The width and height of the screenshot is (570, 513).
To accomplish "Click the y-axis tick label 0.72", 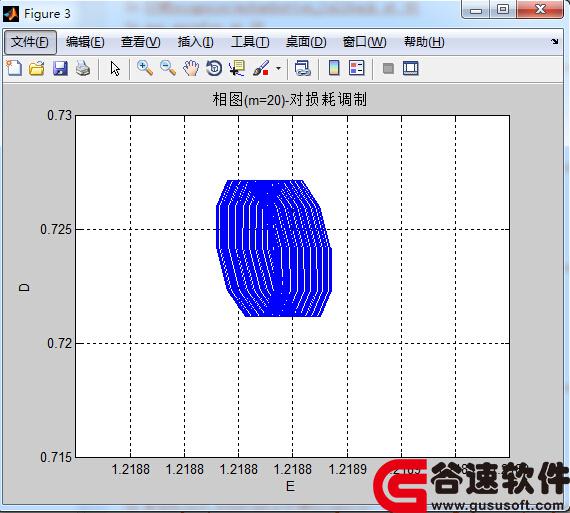I will (x=60, y=343).
